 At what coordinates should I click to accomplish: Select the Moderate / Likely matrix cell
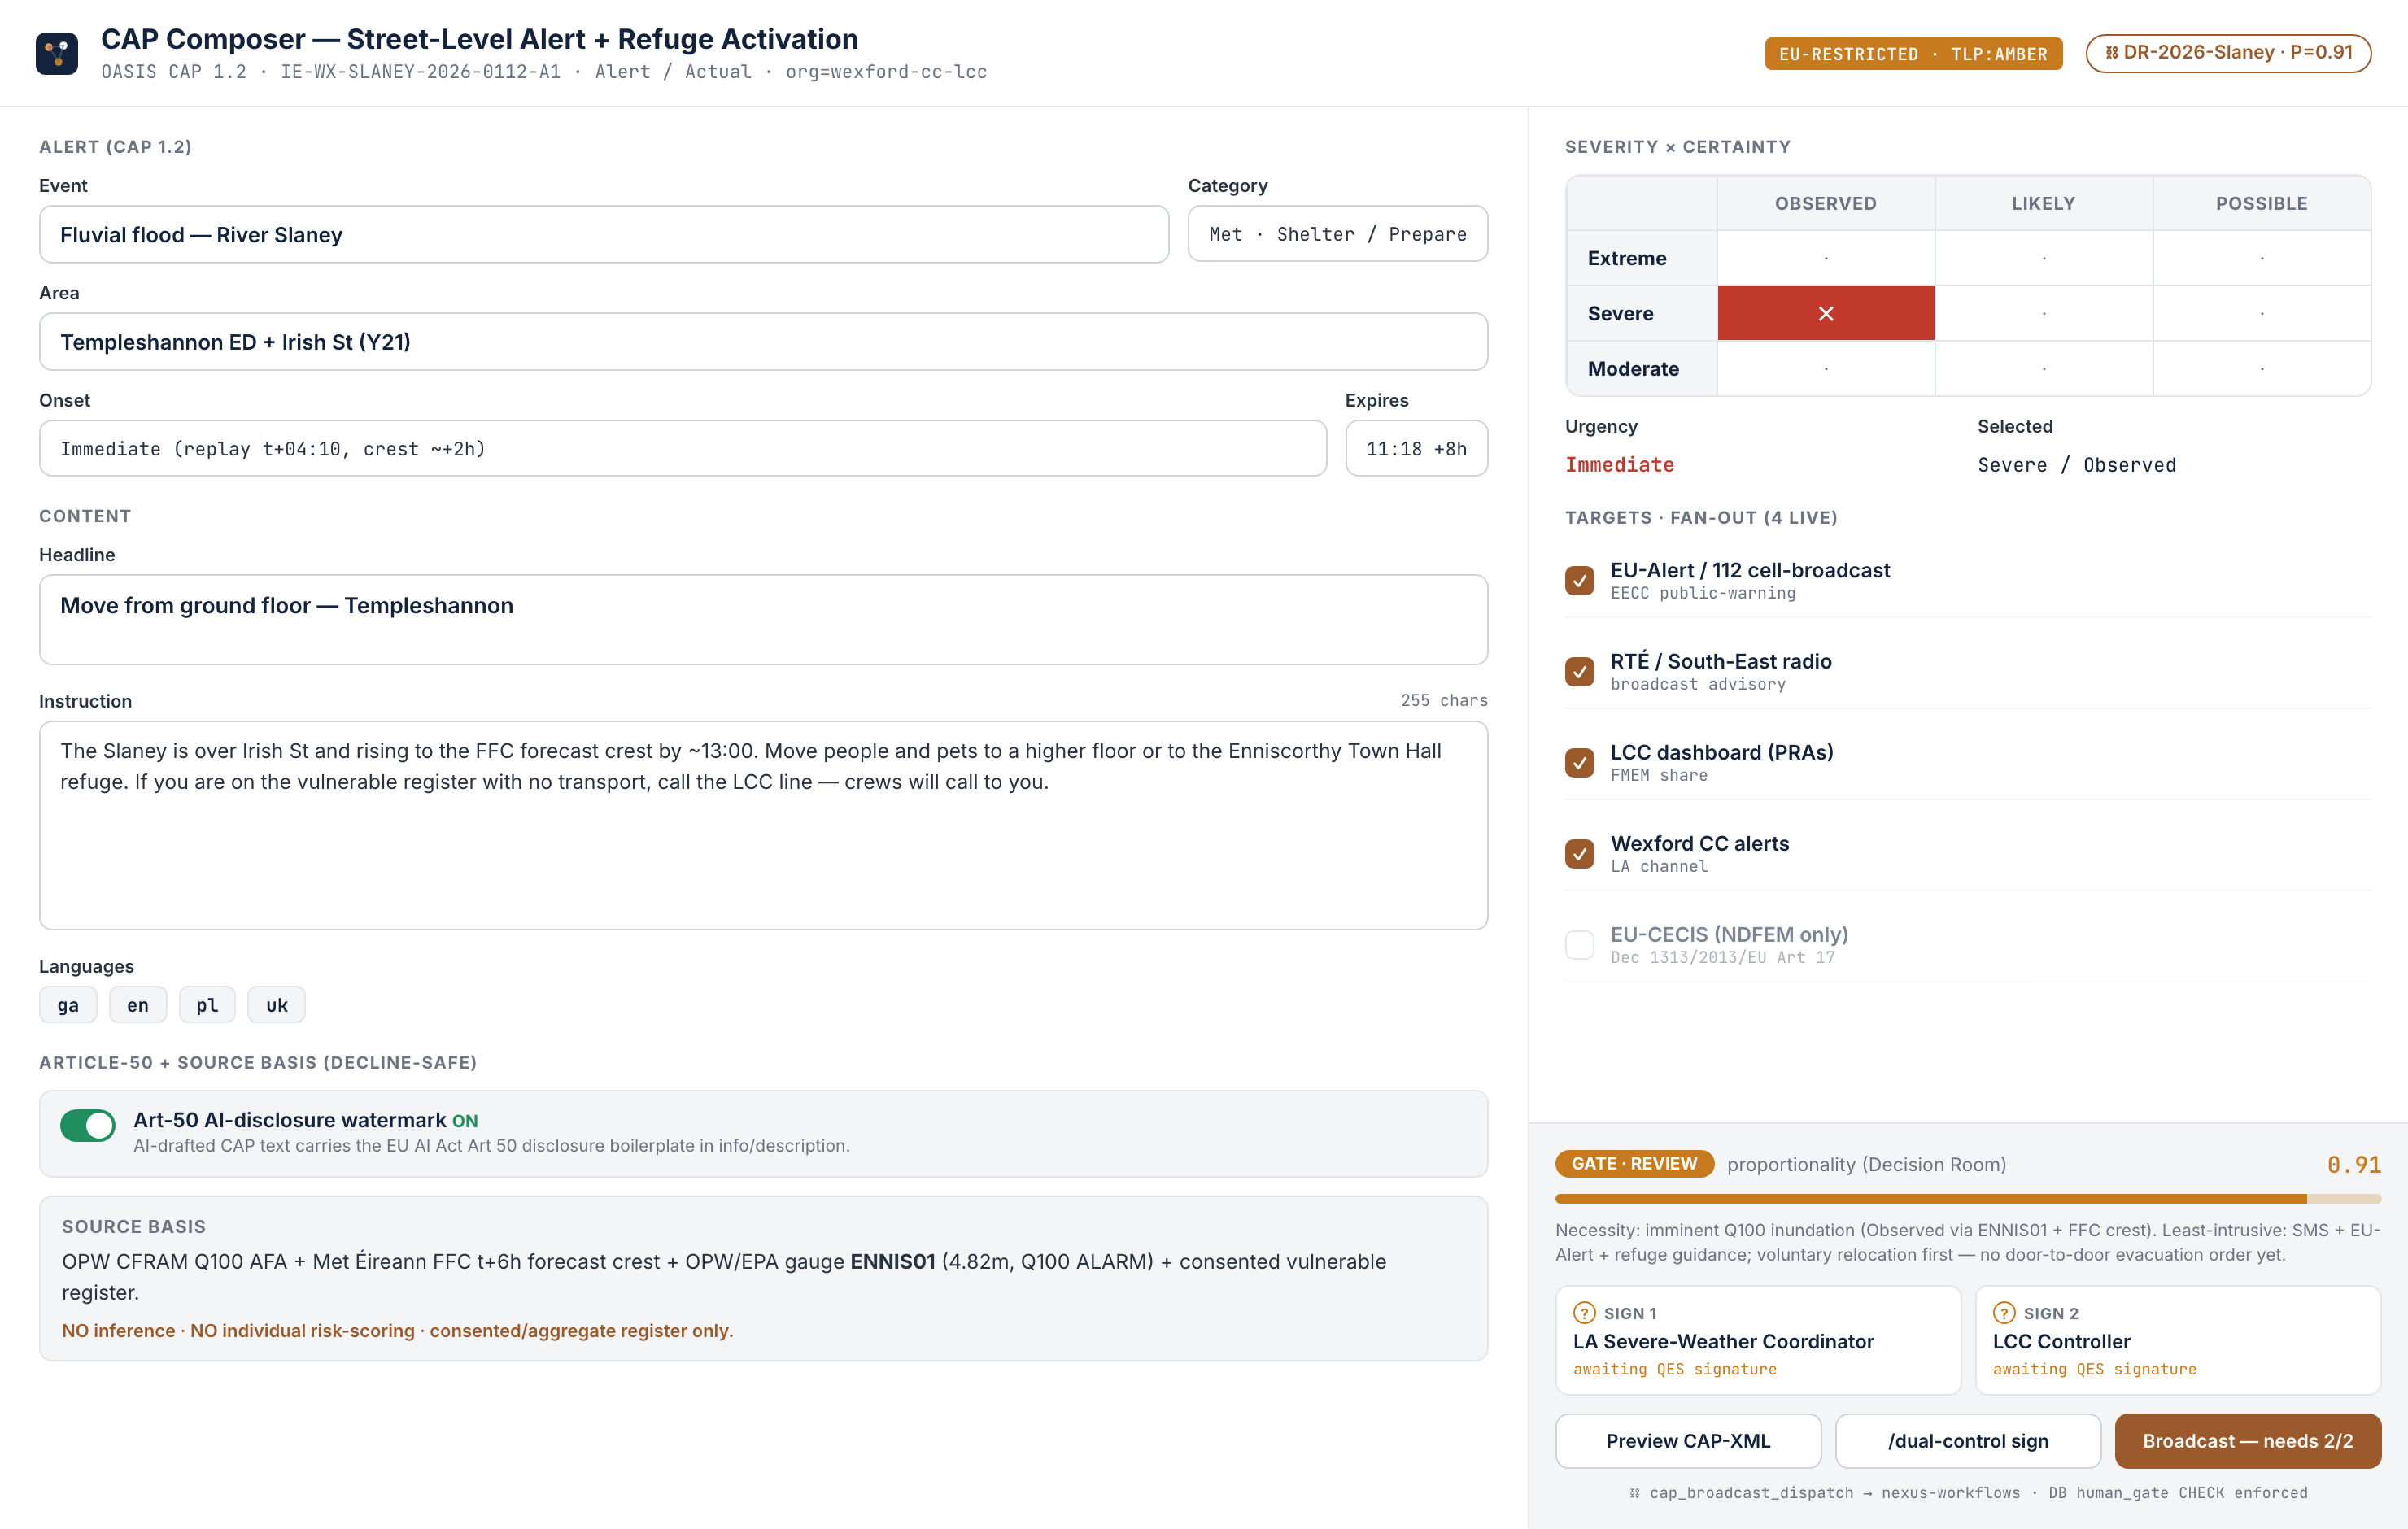click(2043, 368)
